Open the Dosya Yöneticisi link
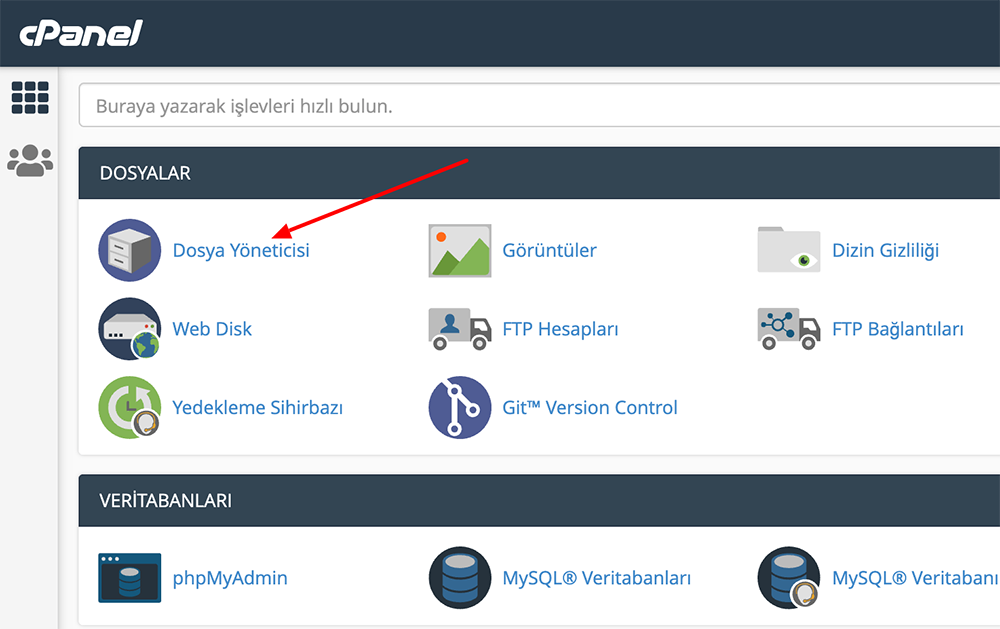 [241, 250]
